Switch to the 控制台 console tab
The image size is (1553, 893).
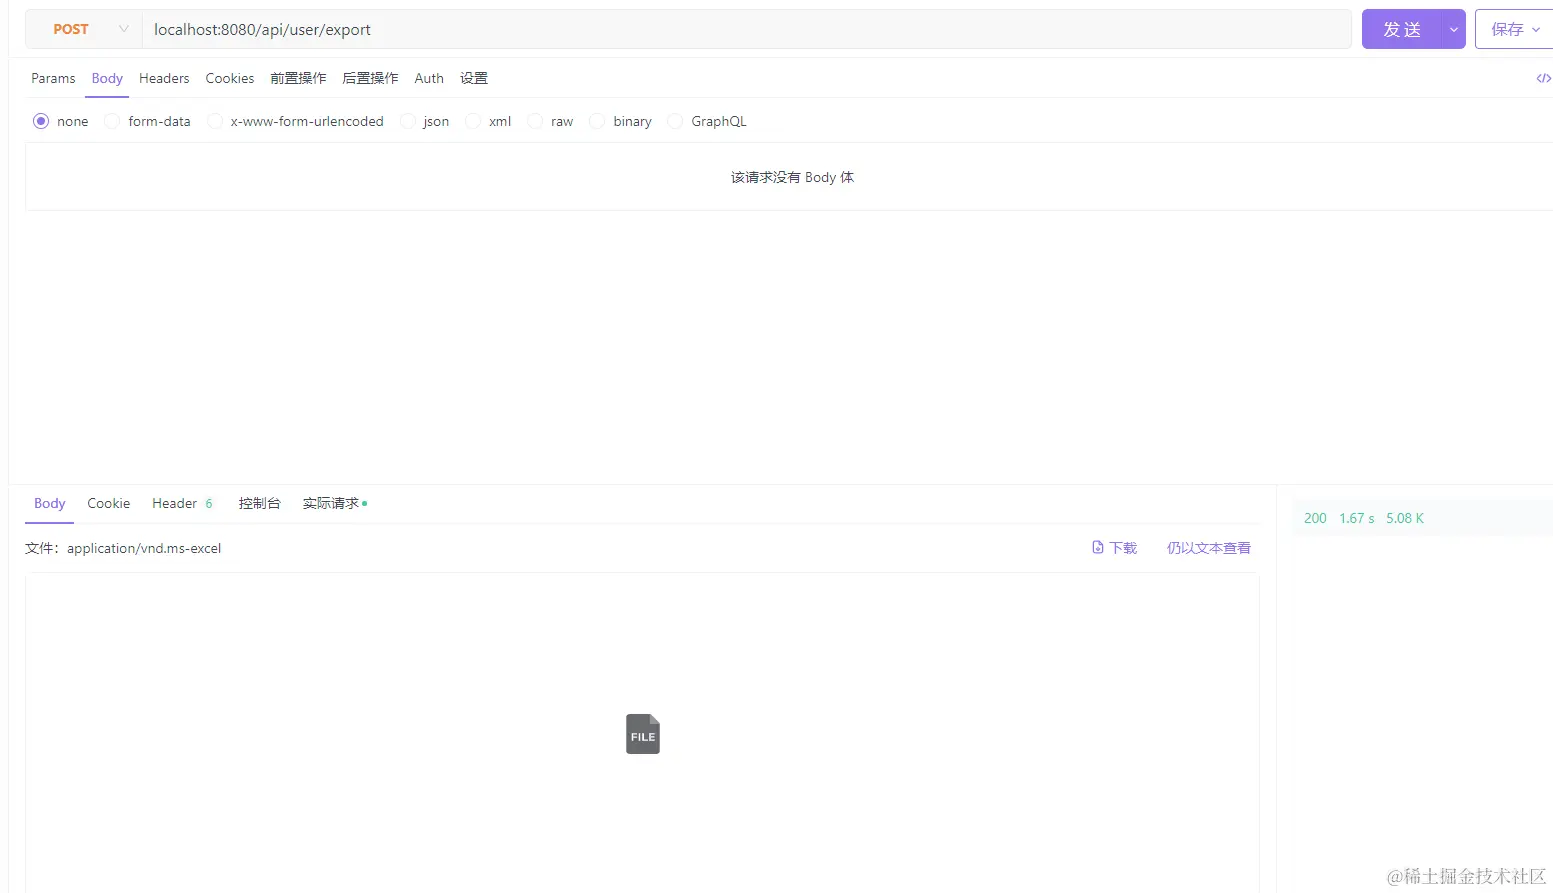point(259,503)
